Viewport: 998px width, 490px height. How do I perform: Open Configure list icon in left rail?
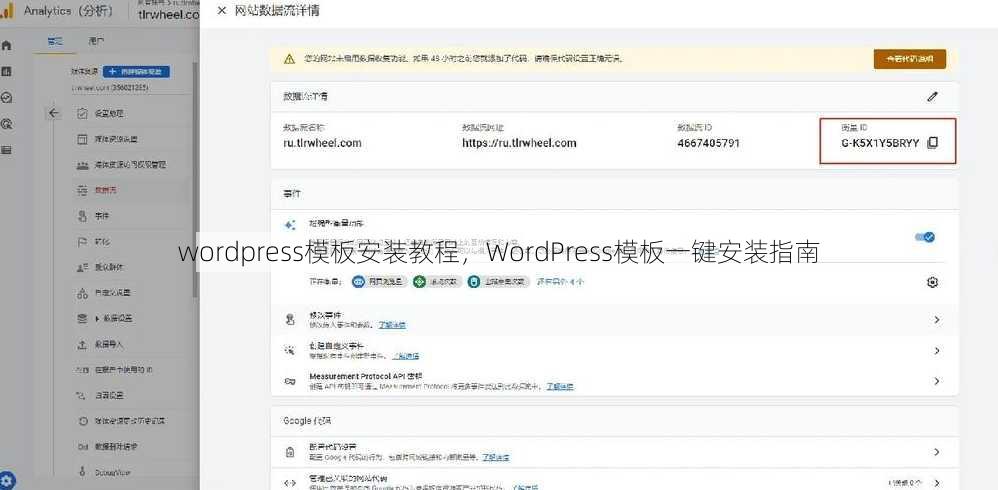(x=6, y=150)
